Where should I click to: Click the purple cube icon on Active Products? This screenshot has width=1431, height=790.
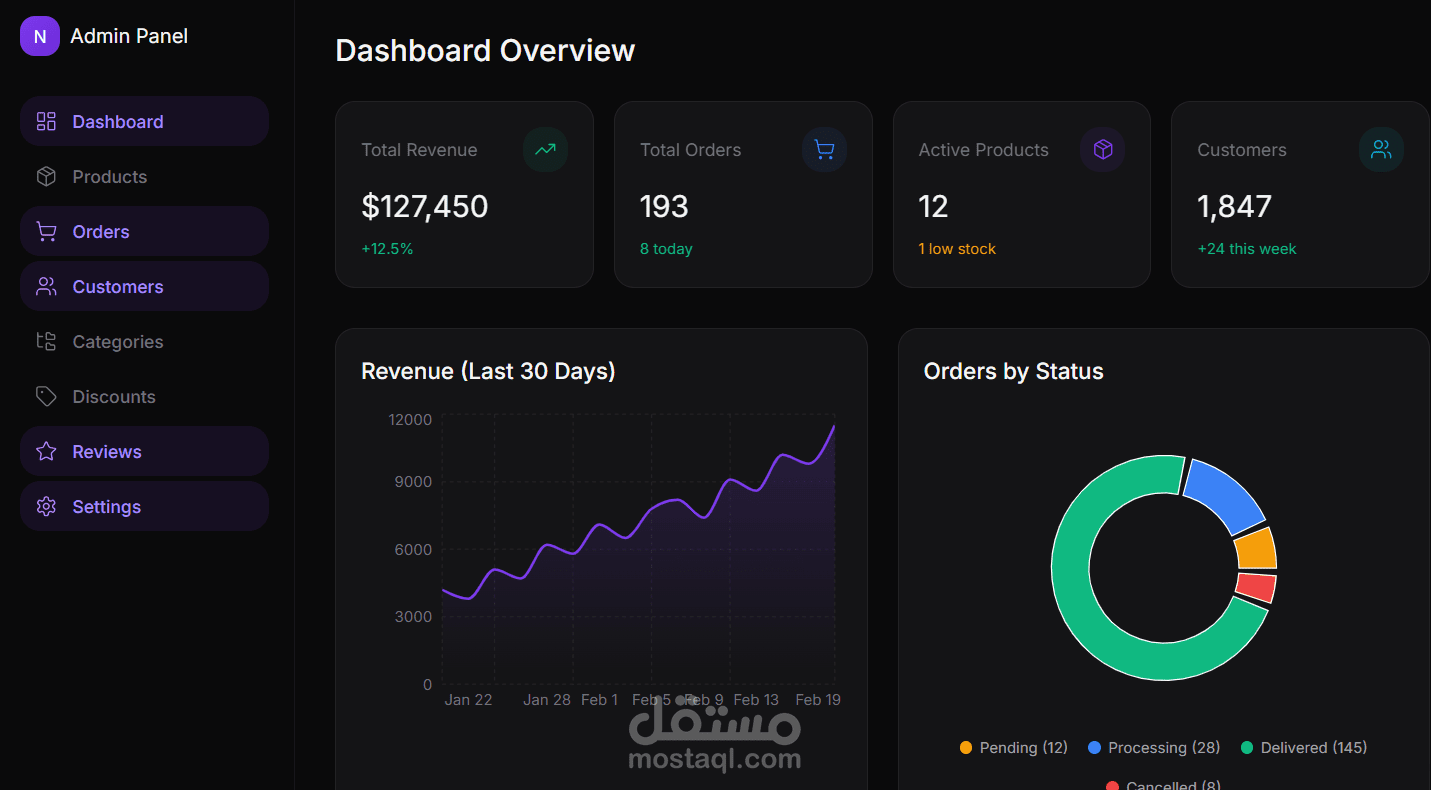coord(1103,150)
